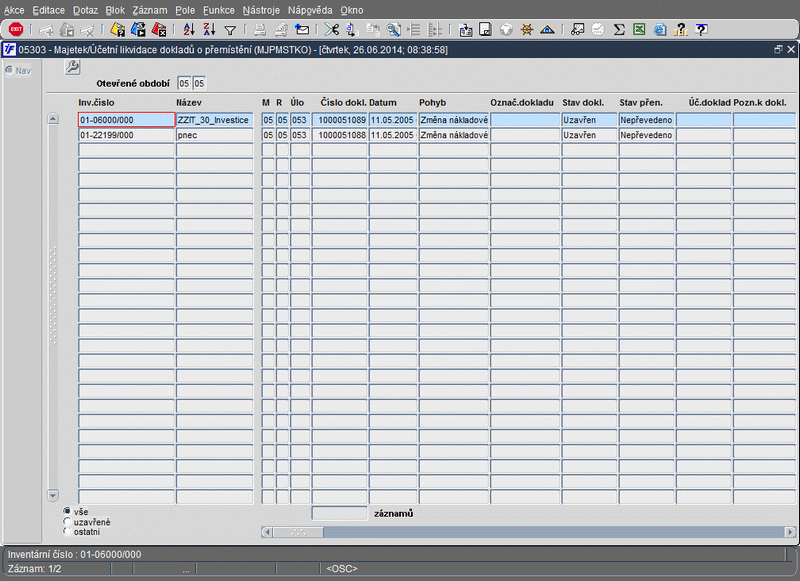This screenshot has width=800, height=581.
Task: Click the Copy icon next to scissors
Action: coord(352,30)
